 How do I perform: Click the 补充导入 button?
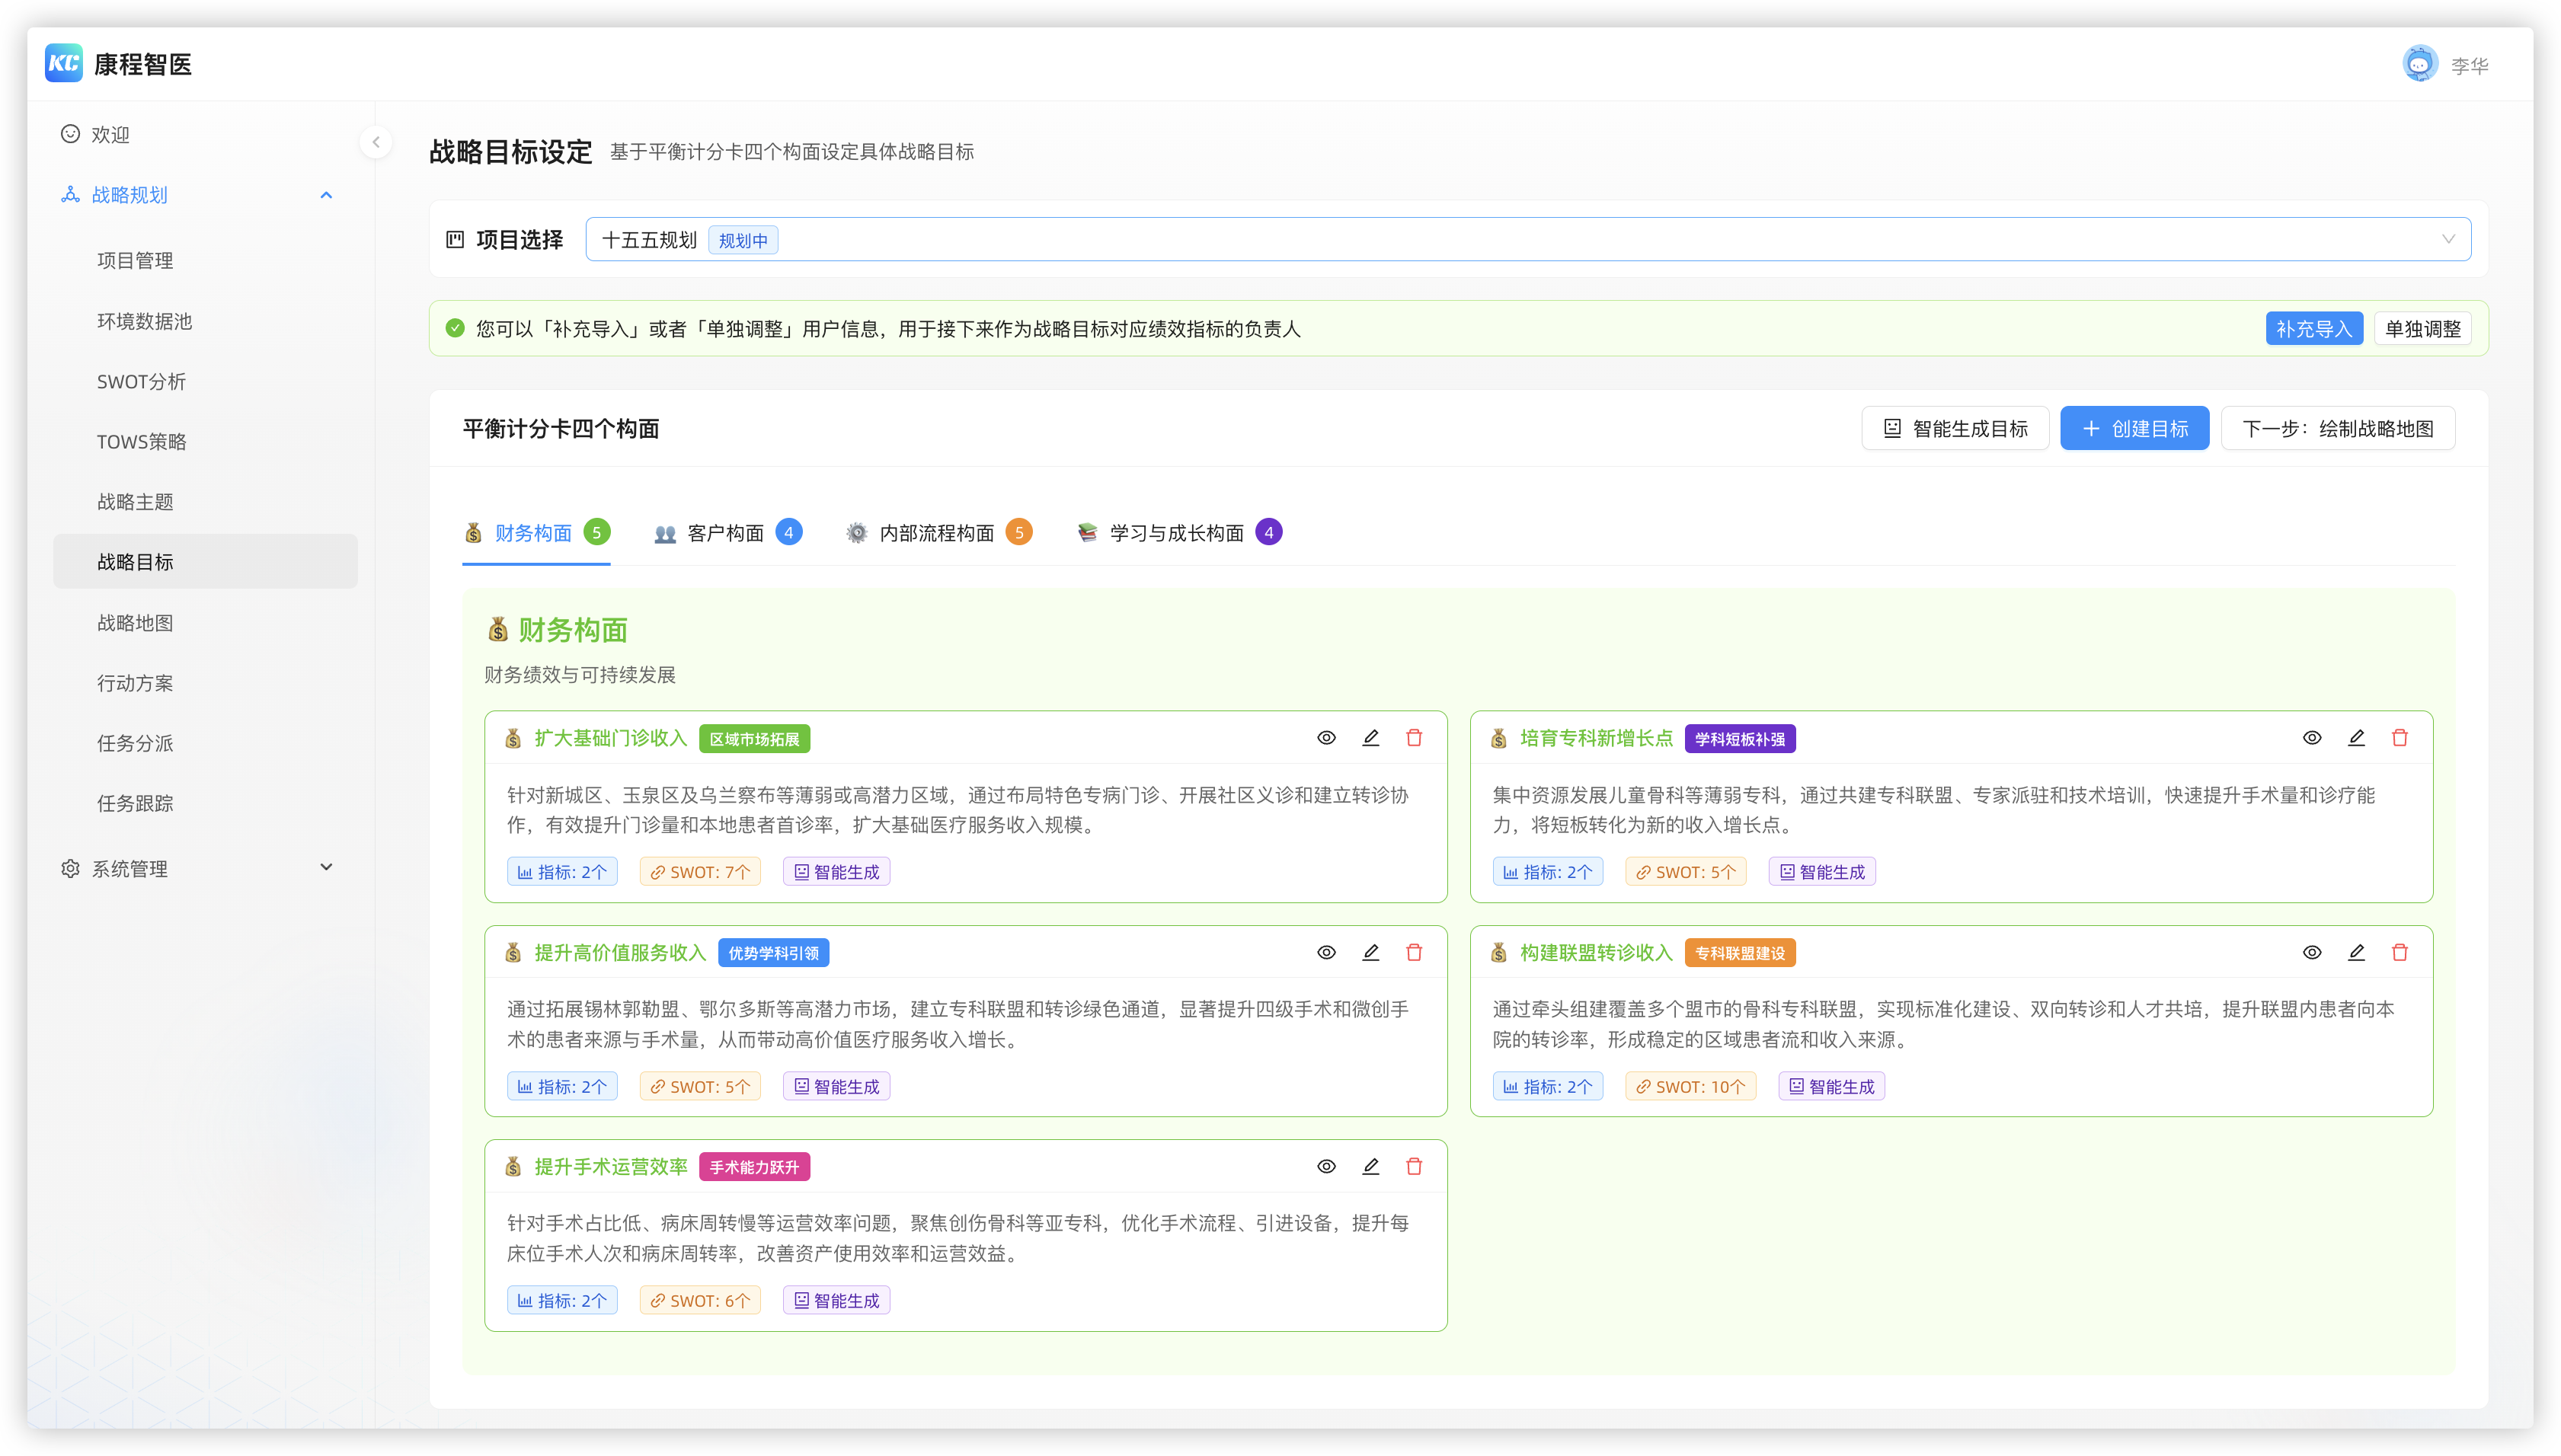2314,329
